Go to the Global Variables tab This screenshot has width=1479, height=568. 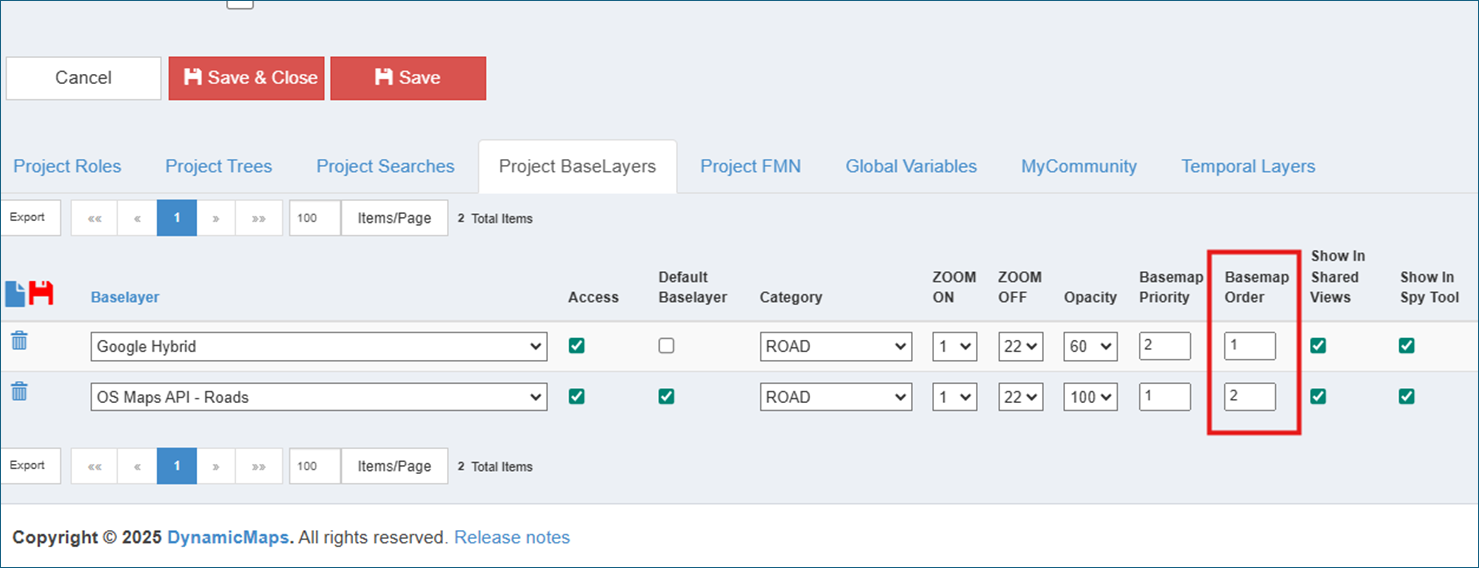(x=911, y=167)
